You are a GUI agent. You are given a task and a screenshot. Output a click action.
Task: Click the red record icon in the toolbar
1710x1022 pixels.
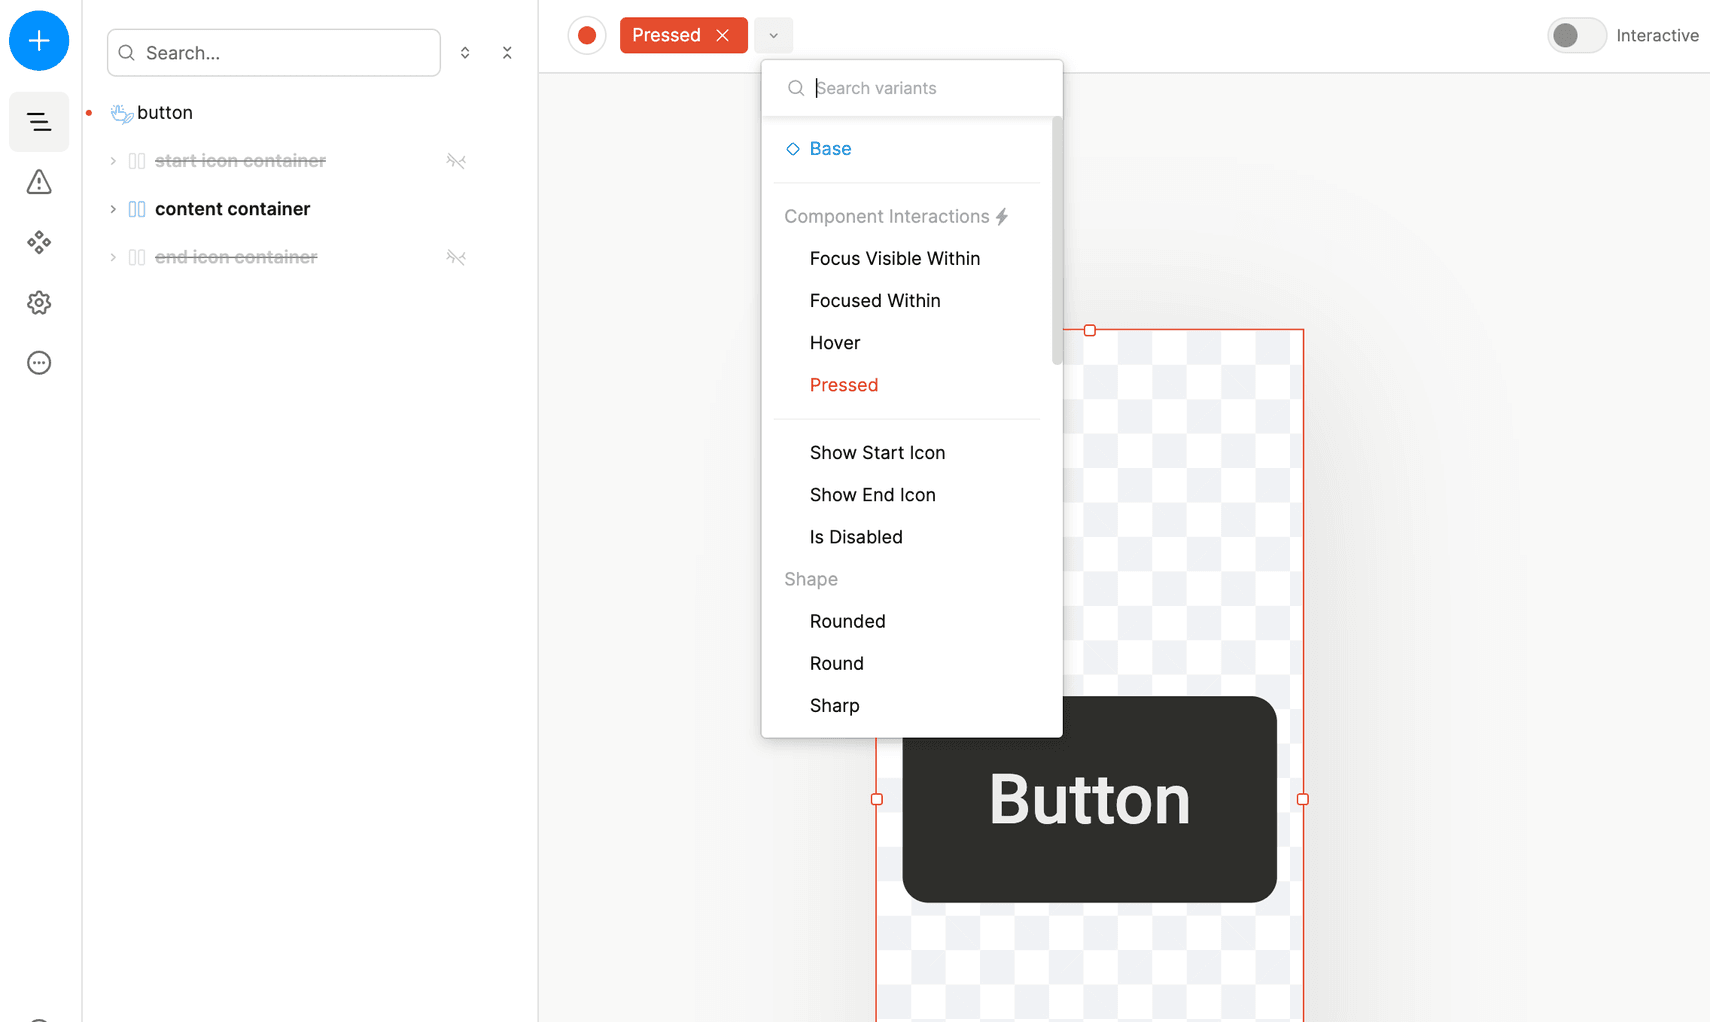pyautogui.click(x=587, y=34)
